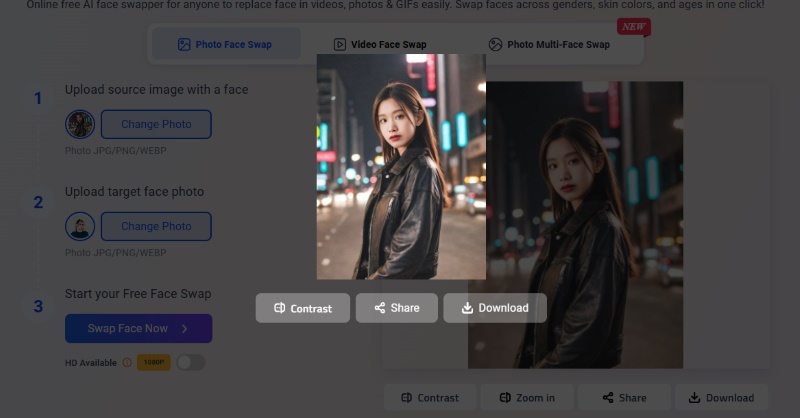The image size is (800, 418).
Task: Click the Contrast icon in the popup
Action: [280, 308]
